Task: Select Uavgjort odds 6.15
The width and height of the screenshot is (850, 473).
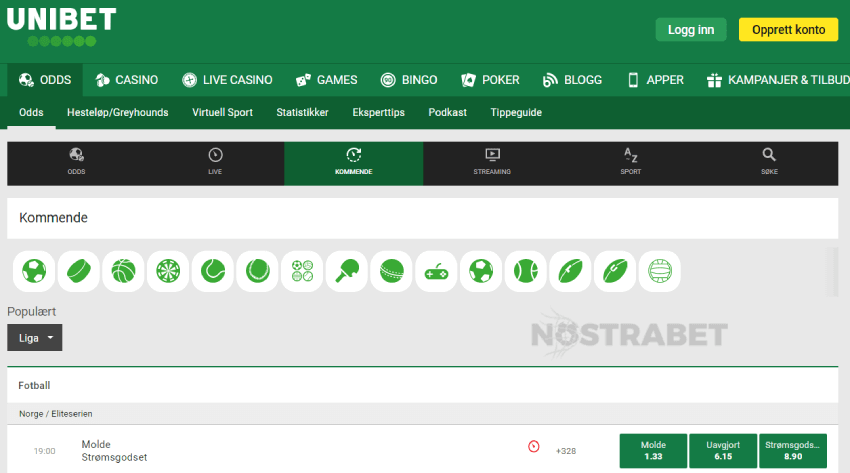Action: coord(723,451)
